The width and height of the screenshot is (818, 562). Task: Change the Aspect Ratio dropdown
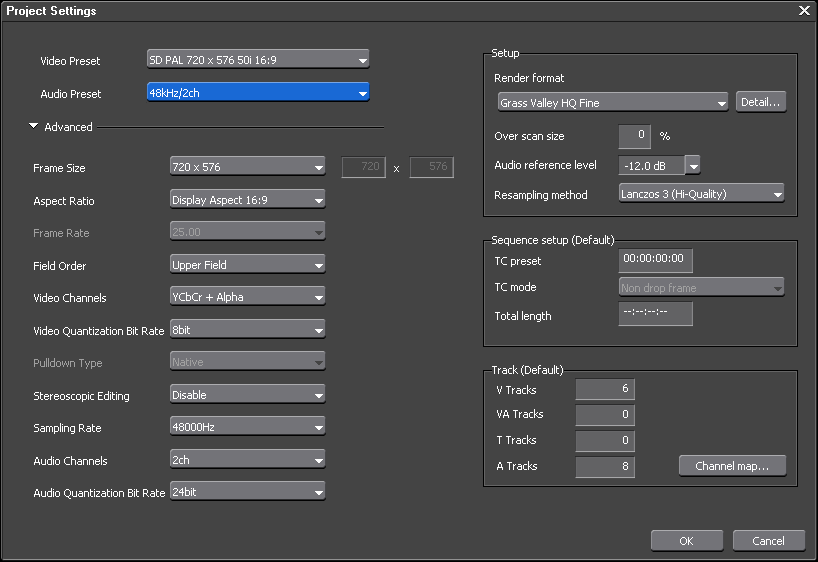[247, 200]
